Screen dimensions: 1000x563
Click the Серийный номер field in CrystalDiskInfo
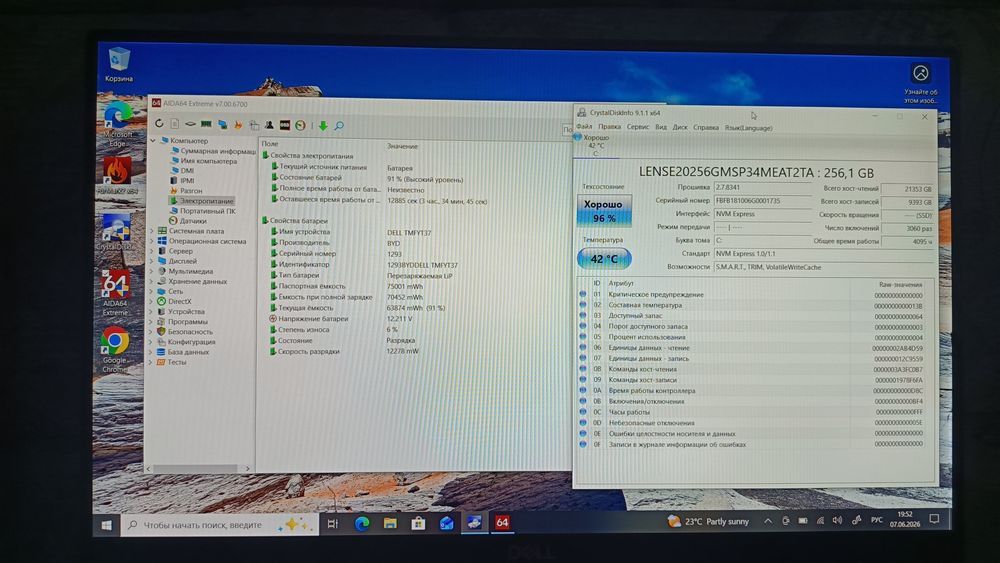[762, 200]
